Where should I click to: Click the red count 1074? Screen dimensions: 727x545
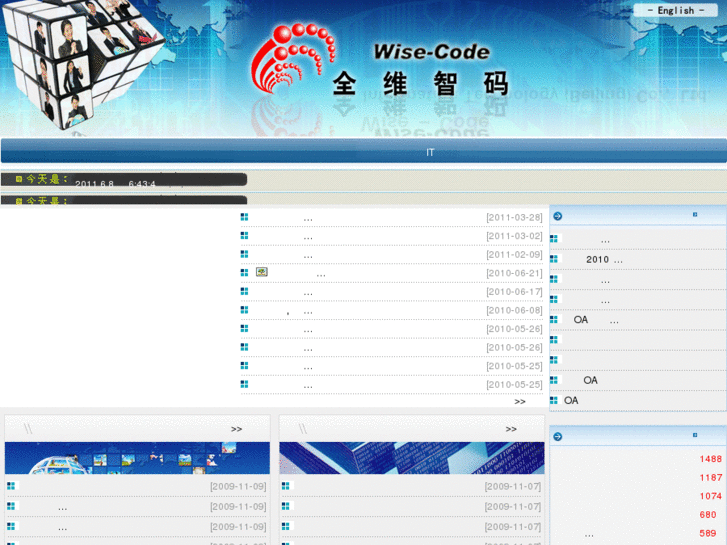711,496
